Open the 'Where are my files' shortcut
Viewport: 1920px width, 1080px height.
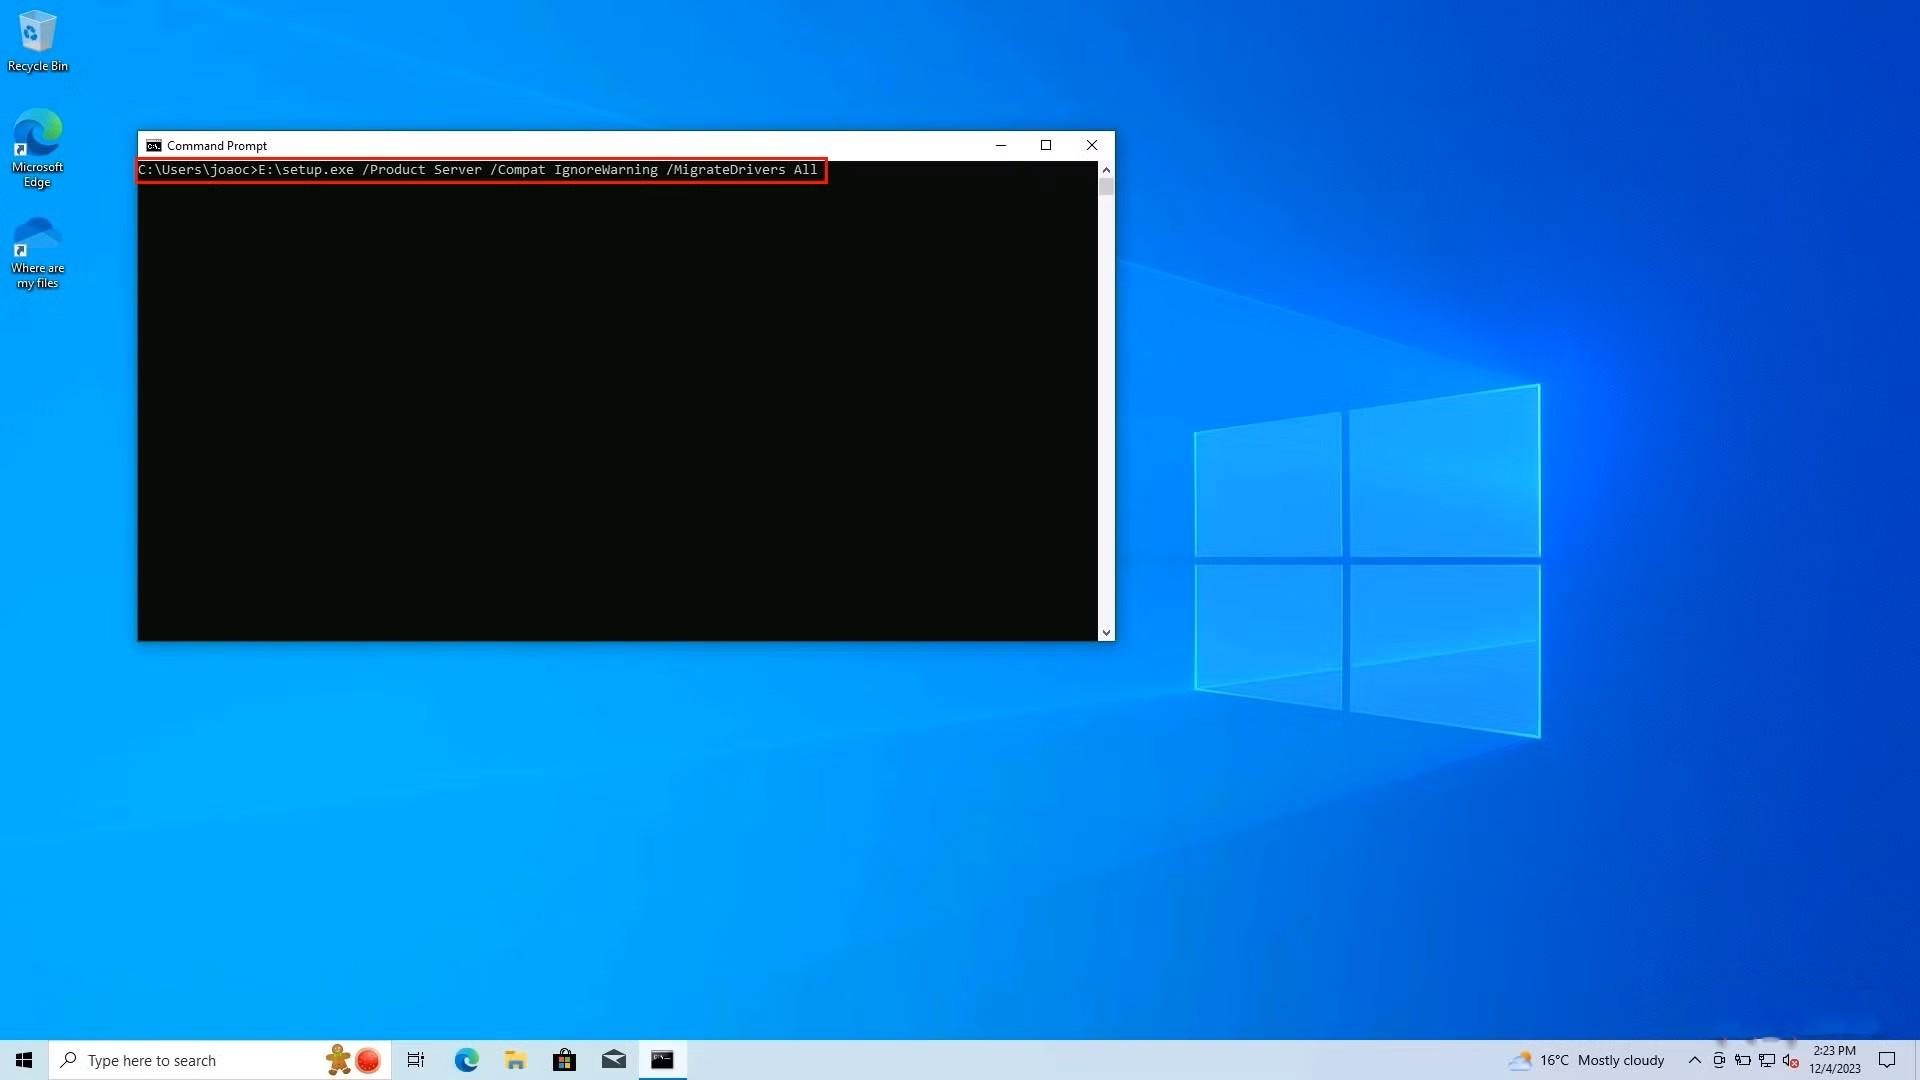[37, 250]
